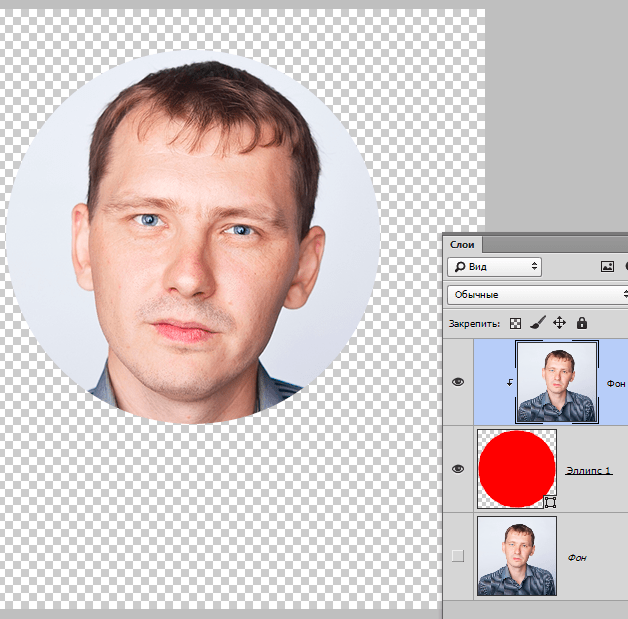
Task: Click the red Эллипс 1 layer thumbnail
Action: [516, 468]
